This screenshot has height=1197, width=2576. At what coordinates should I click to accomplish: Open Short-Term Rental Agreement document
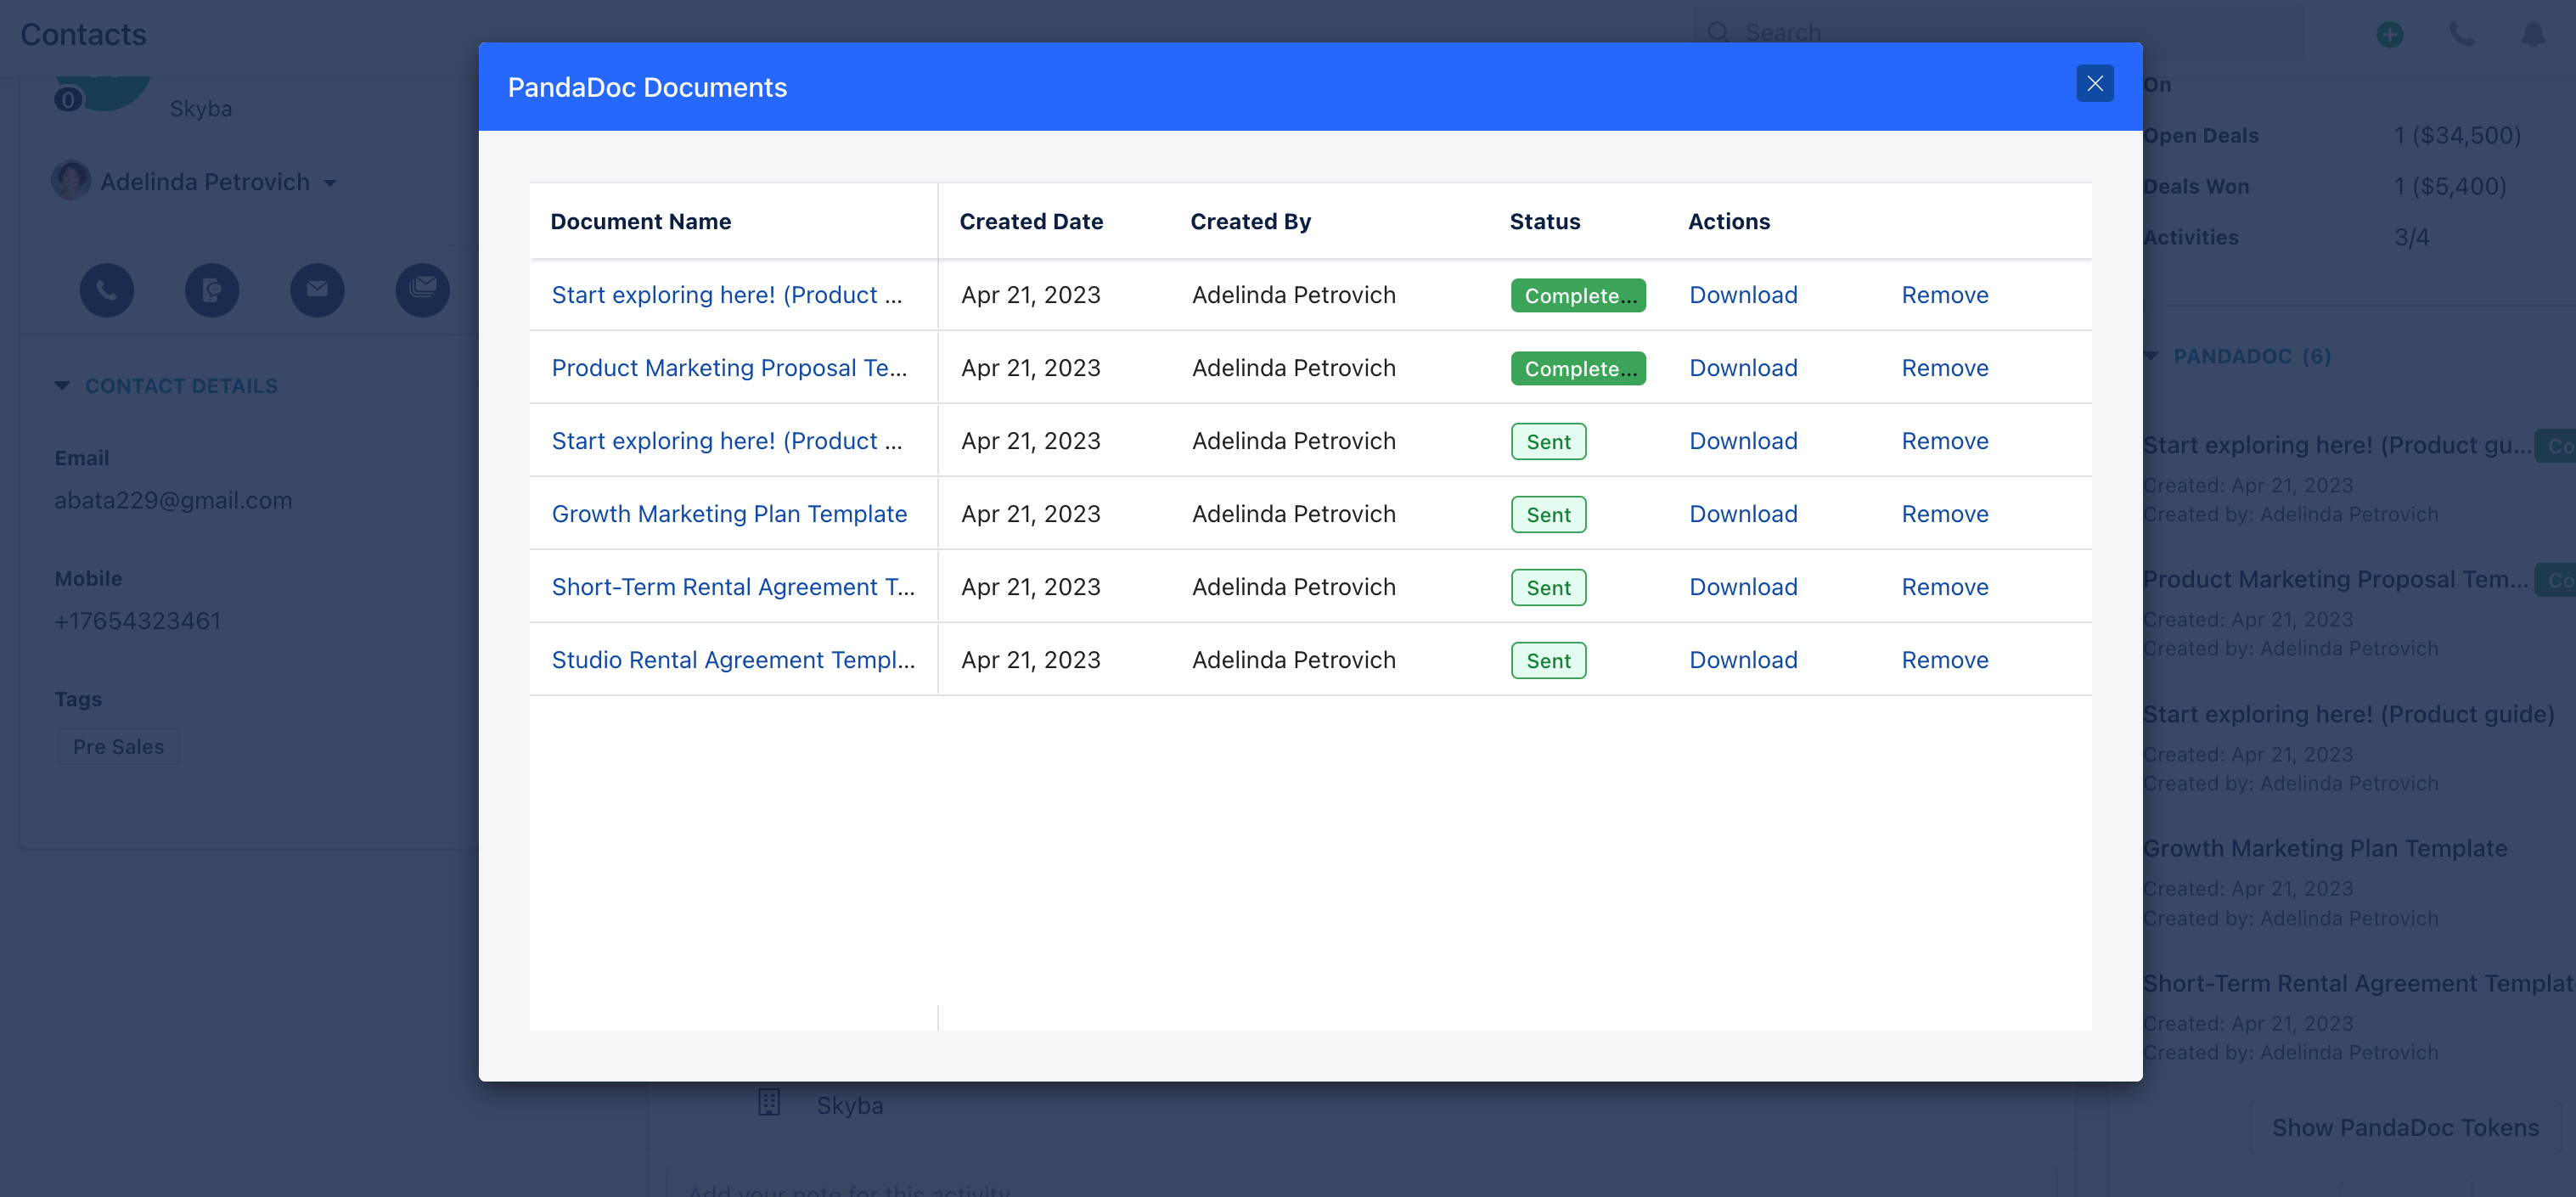point(733,587)
